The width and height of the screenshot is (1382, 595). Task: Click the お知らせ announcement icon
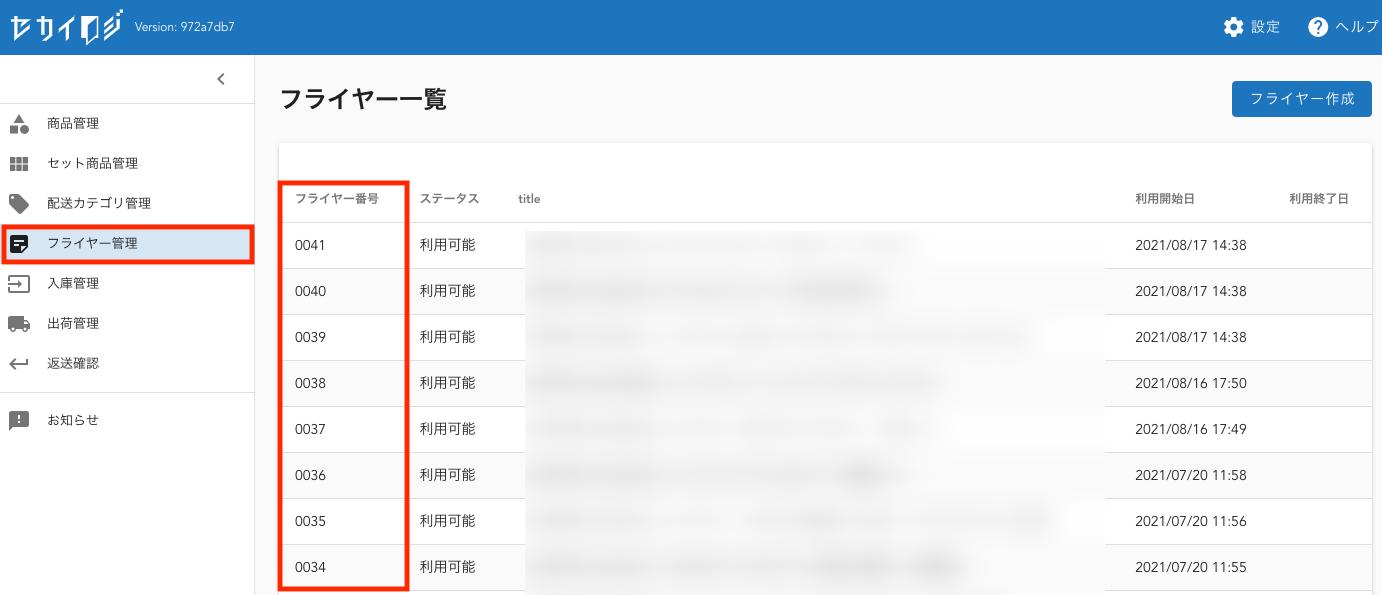(x=19, y=420)
